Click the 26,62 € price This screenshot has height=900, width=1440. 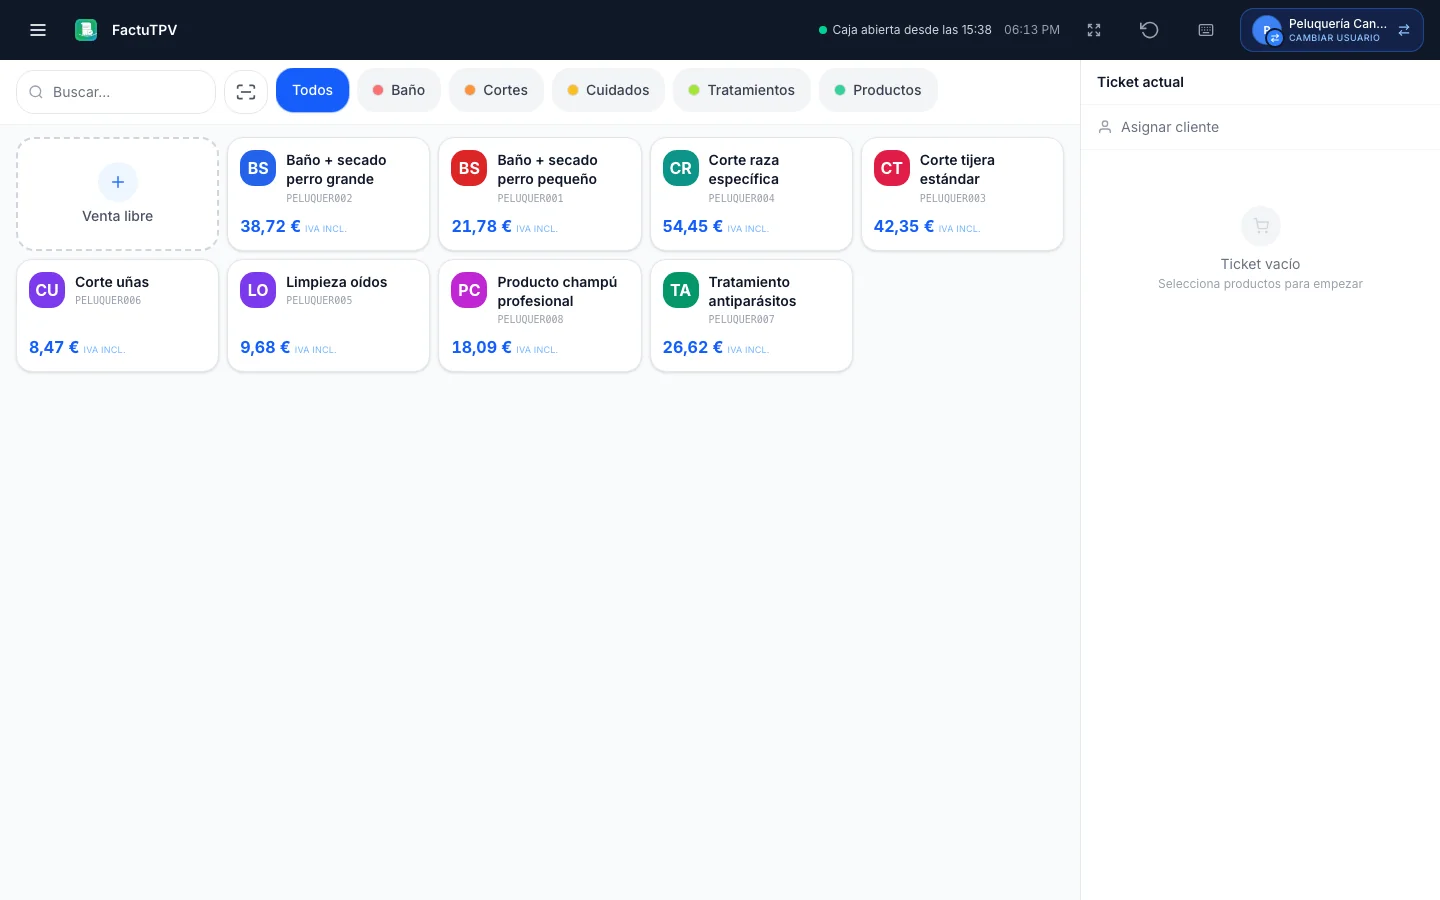tap(692, 347)
